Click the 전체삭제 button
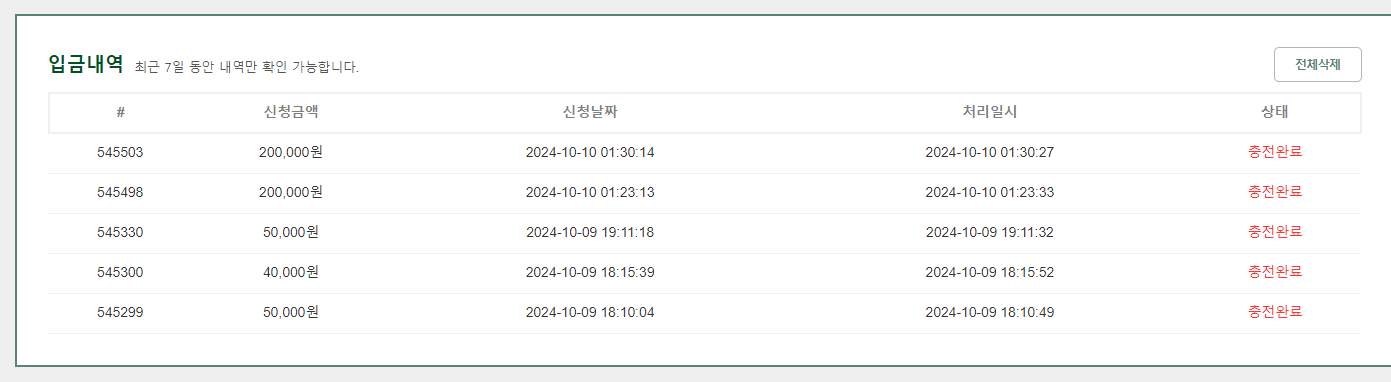The image size is (1391, 382). [x=1317, y=64]
